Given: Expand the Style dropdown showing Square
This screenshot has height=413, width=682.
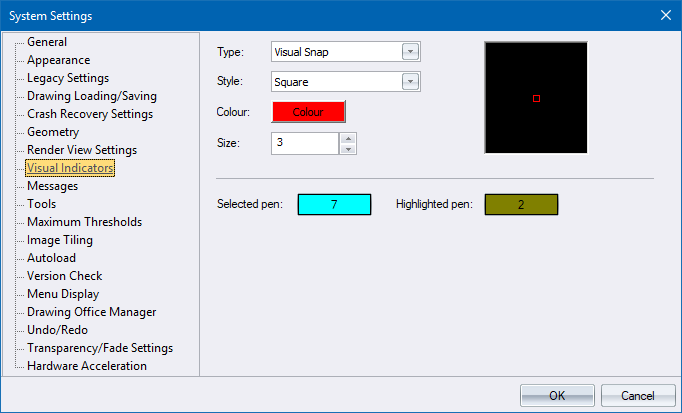Looking at the screenshot, I should click(410, 82).
